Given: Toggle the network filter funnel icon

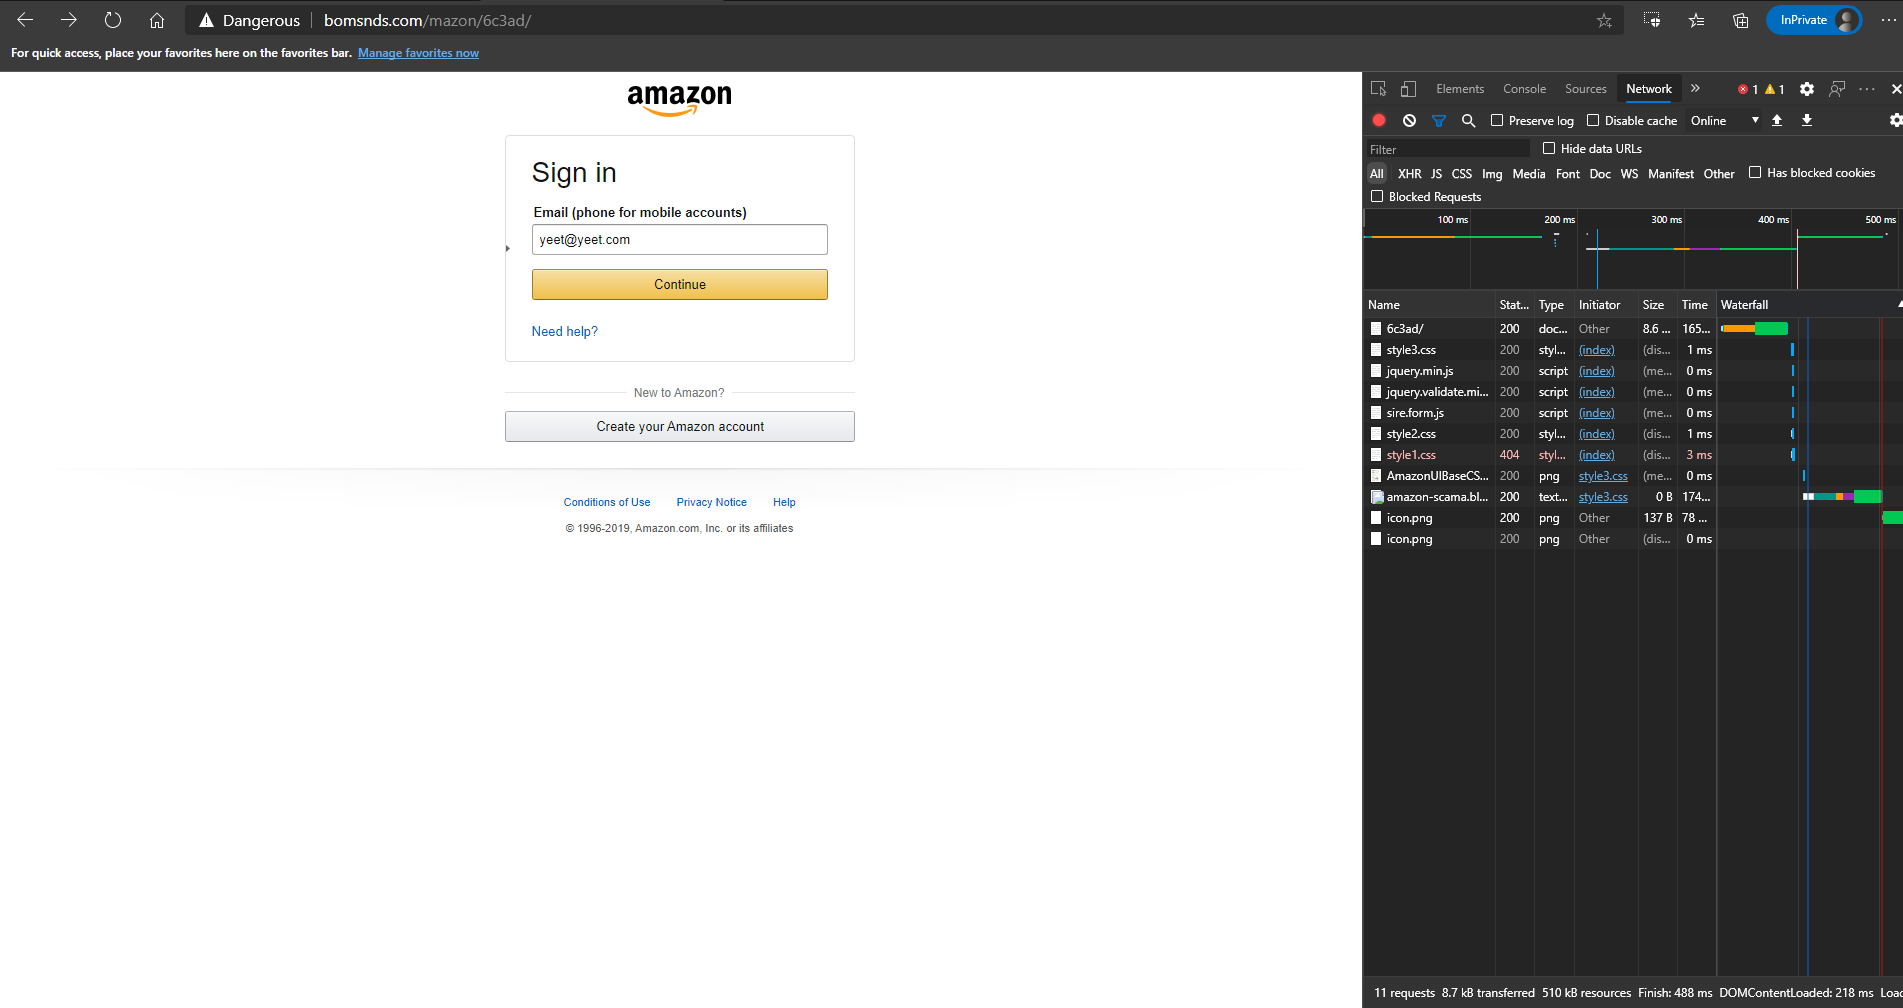Looking at the screenshot, I should pyautogui.click(x=1439, y=120).
